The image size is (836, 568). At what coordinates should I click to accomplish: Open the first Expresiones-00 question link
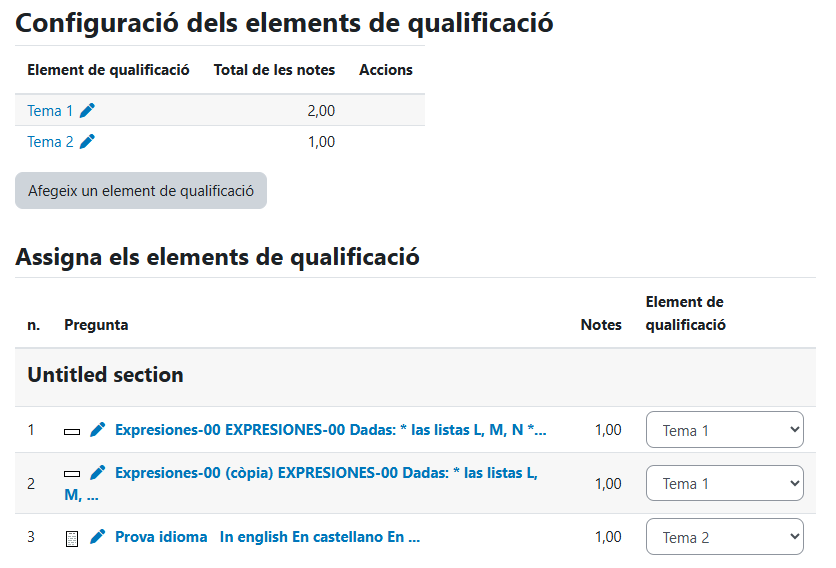331,430
